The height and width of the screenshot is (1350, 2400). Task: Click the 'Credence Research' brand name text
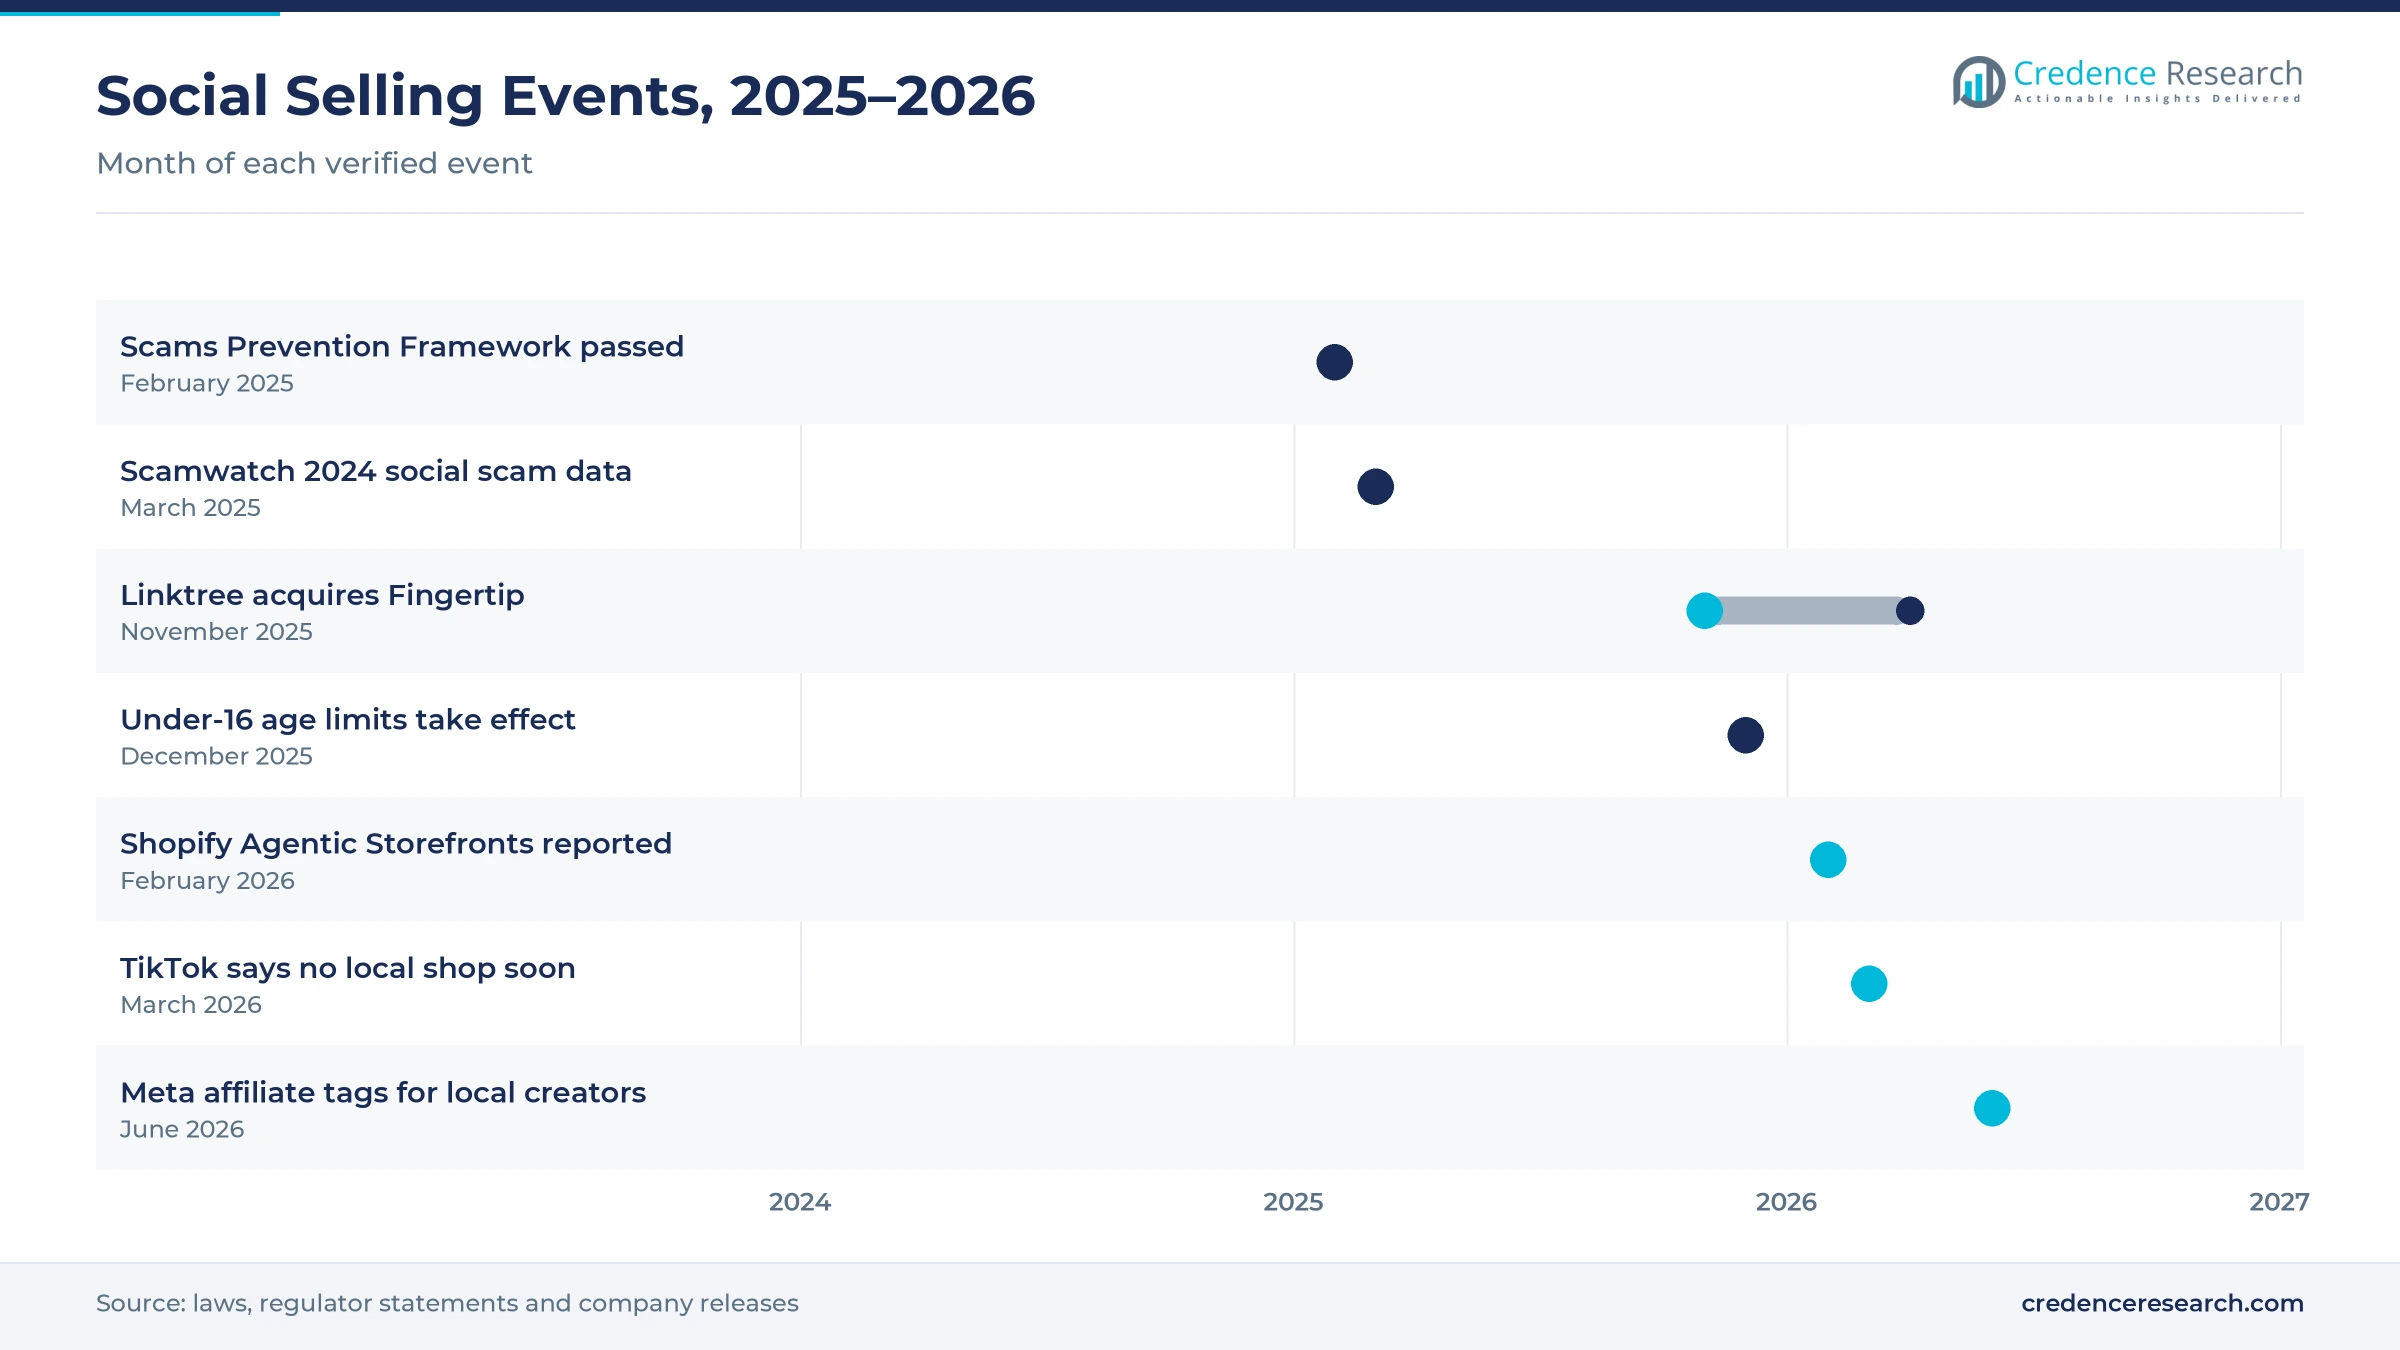[x=2157, y=73]
